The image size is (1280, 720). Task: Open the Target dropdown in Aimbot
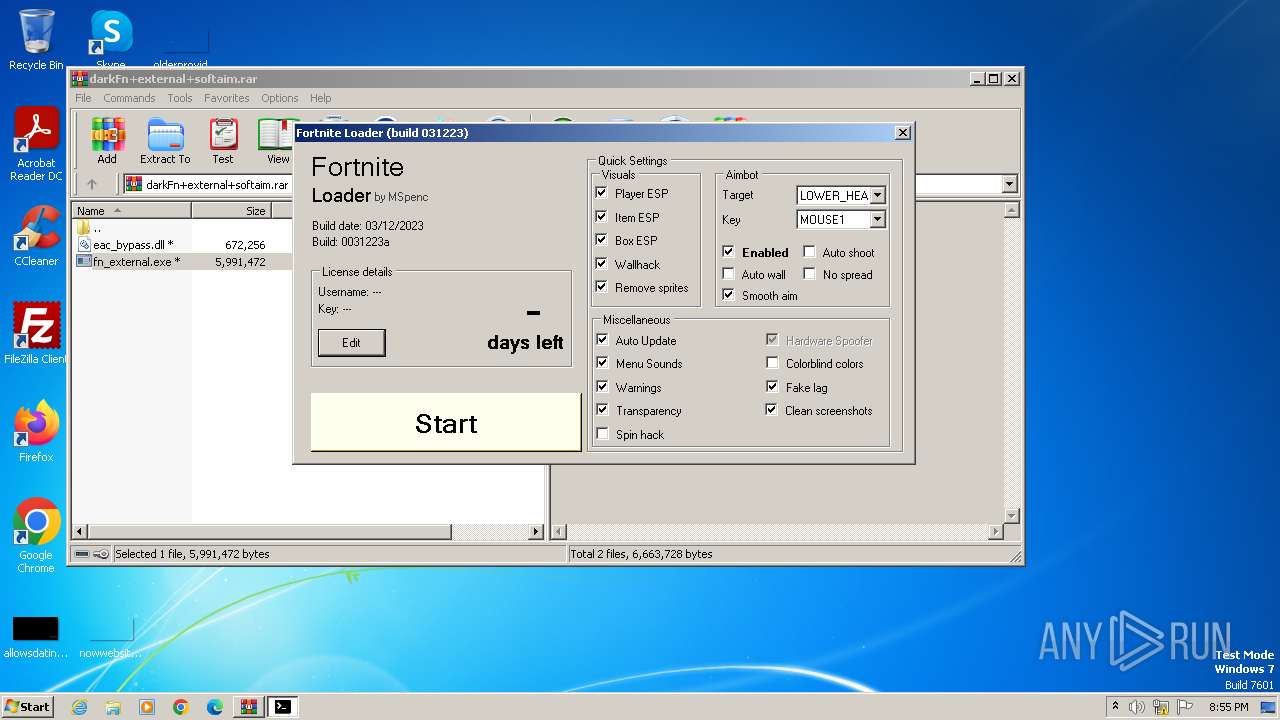(x=877, y=196)
